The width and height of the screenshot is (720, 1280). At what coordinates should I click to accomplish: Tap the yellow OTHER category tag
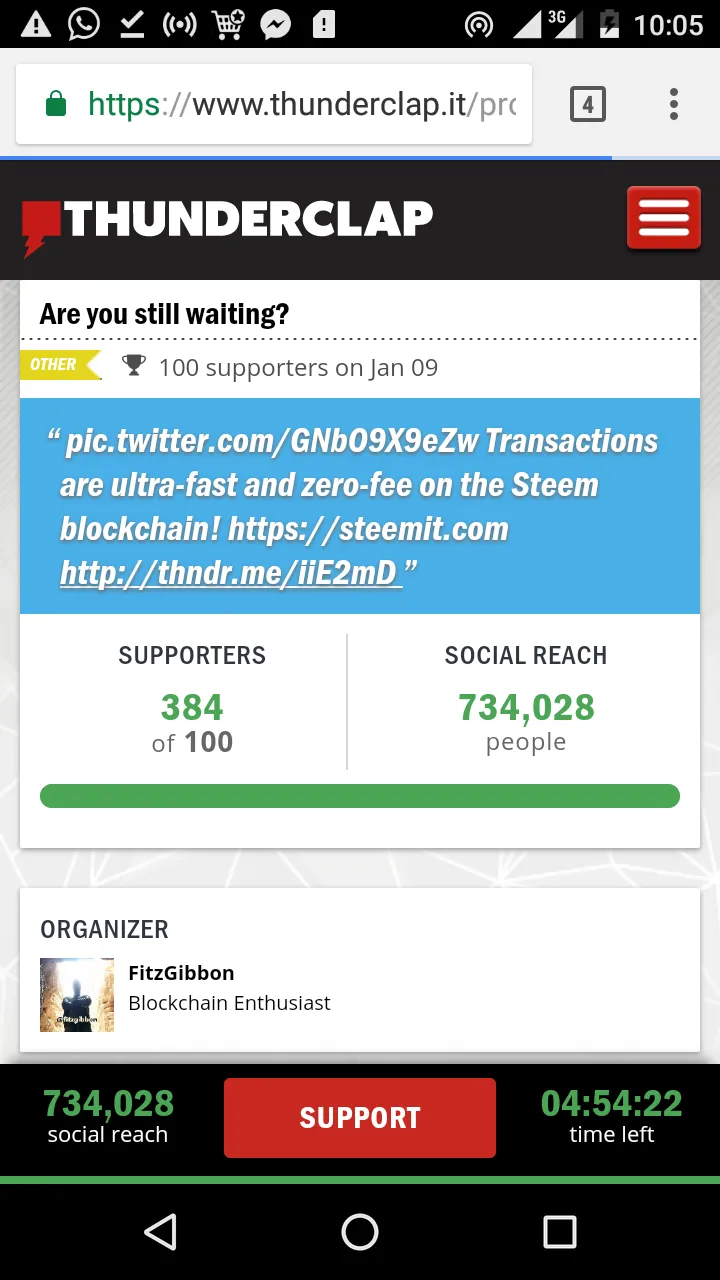pos(60,365)
